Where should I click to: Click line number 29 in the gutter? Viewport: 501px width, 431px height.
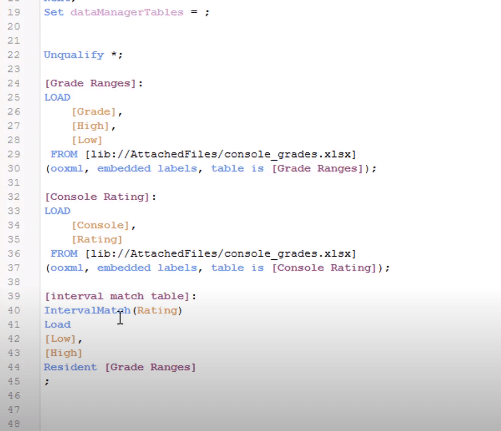tap(14, 154)
